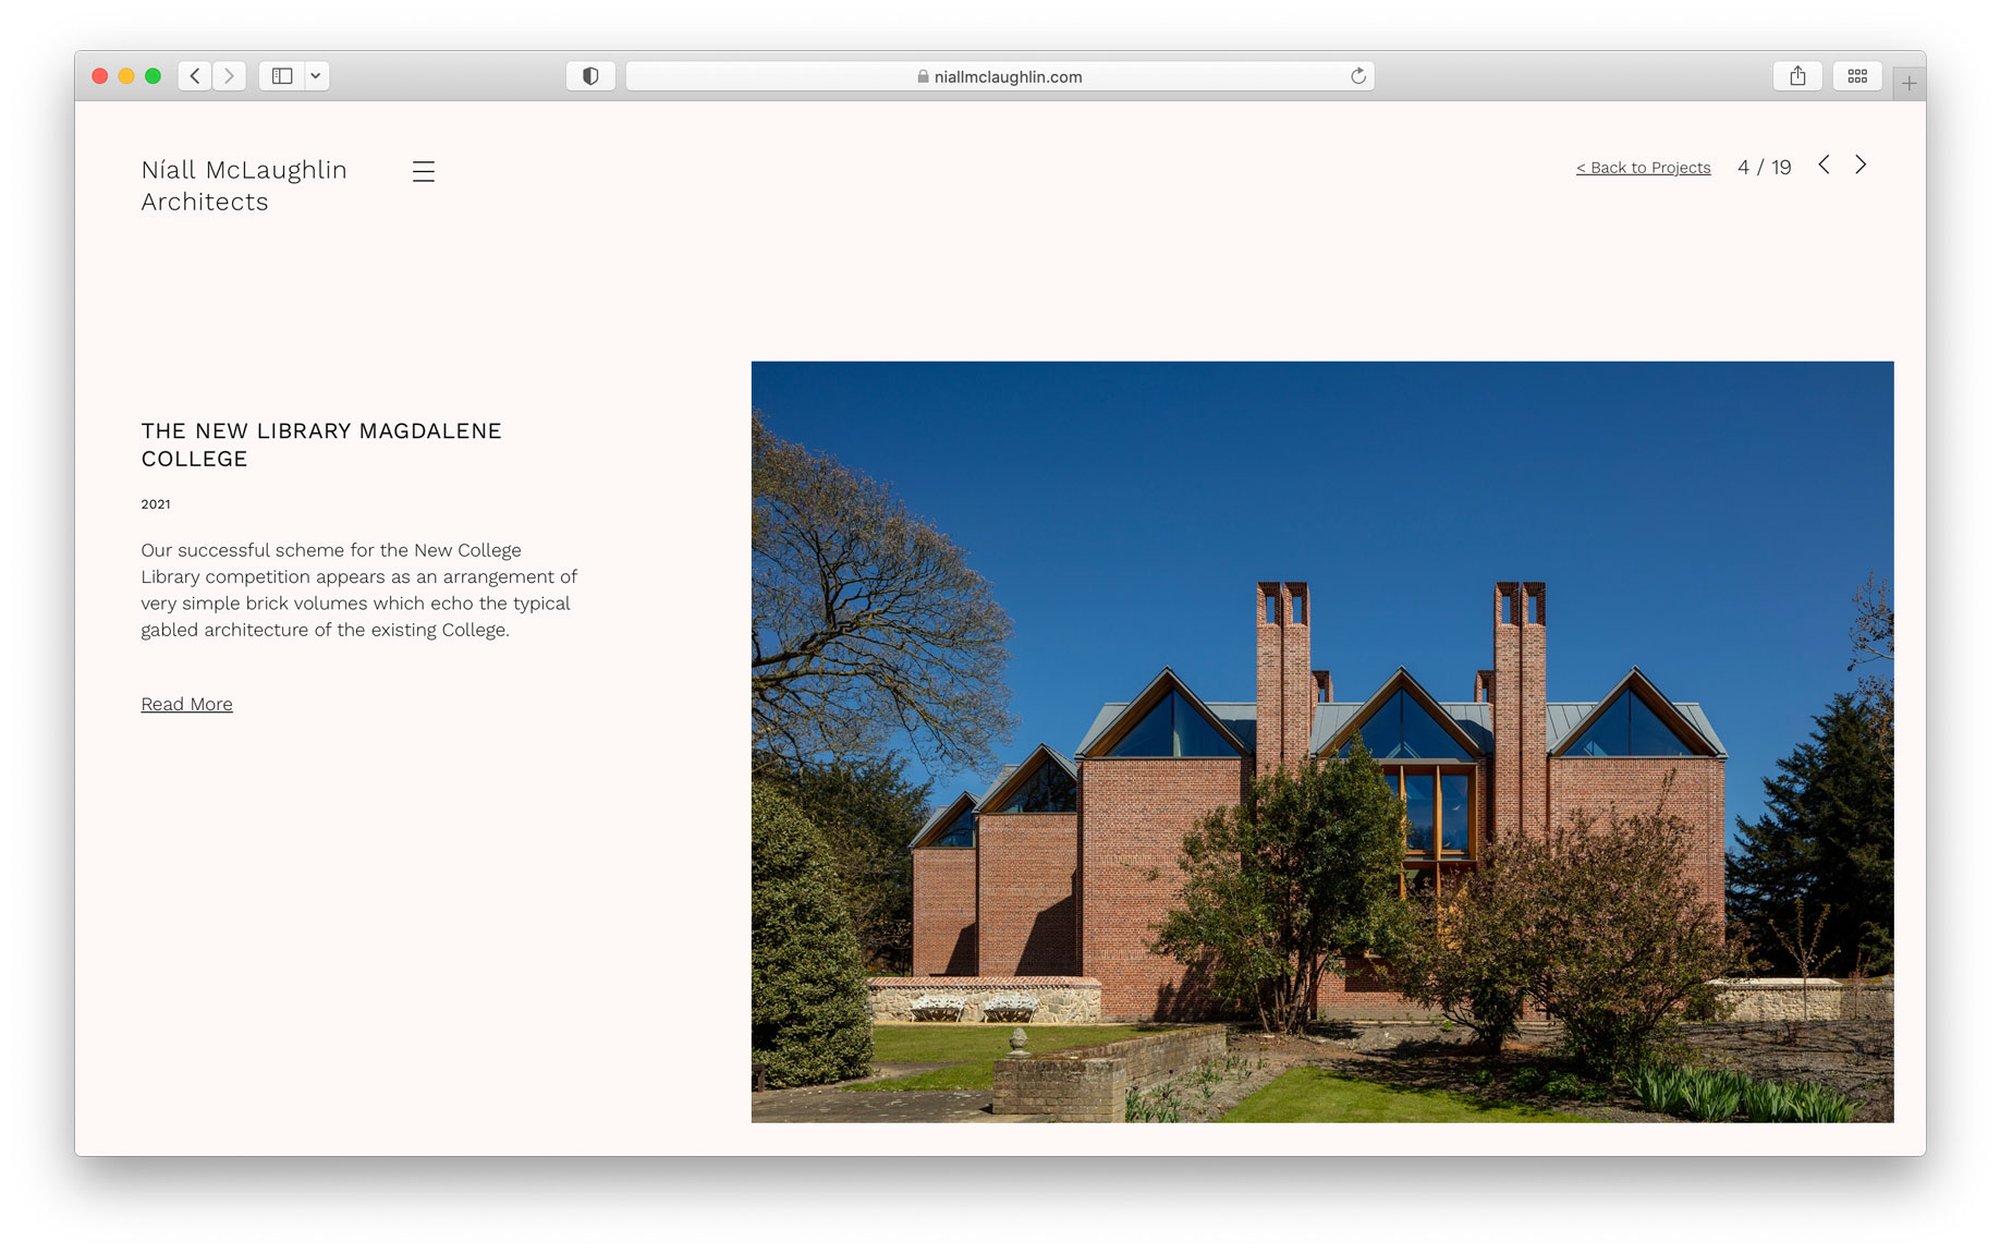Add a new tab with the plus button
This screenshot has height=1254, width=2000.
point(1908,84)
